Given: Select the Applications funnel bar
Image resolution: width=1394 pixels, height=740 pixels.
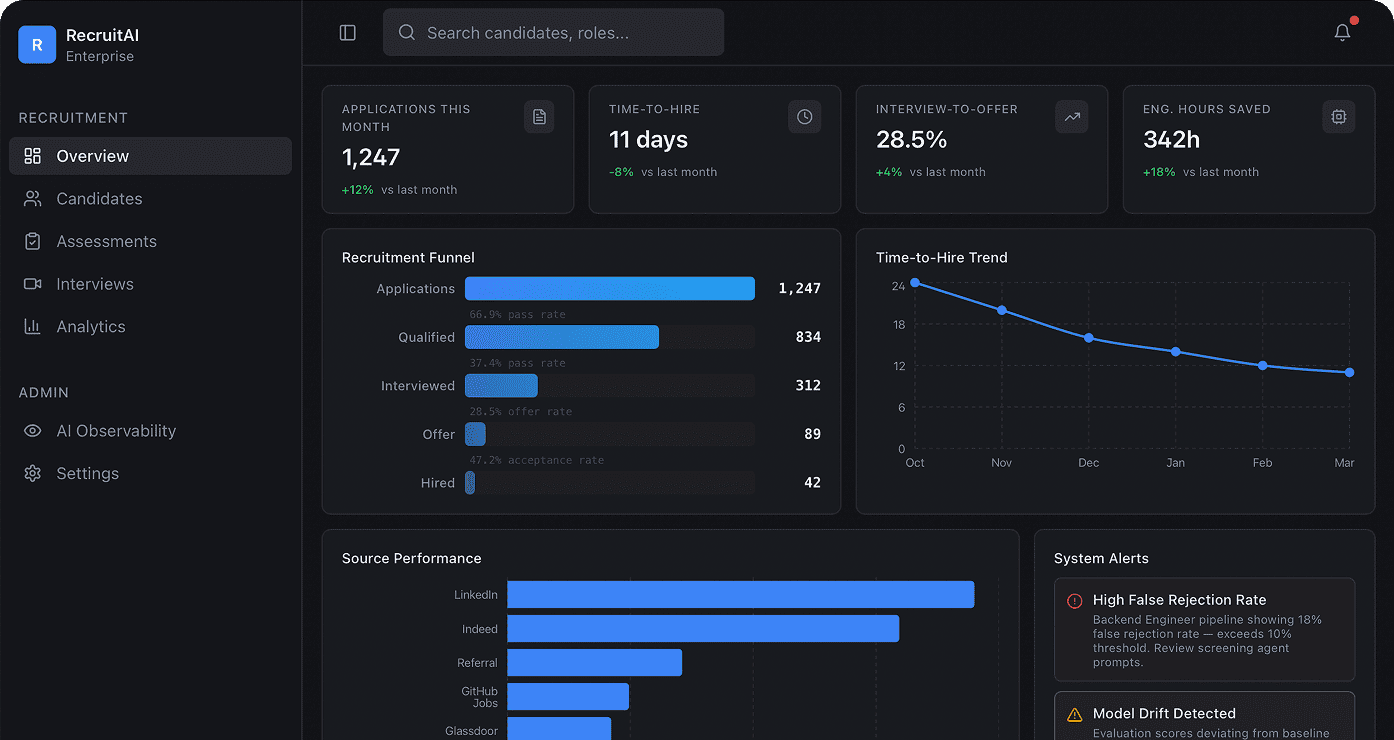Looking at the screenshot, I should [x=610, y=289].
